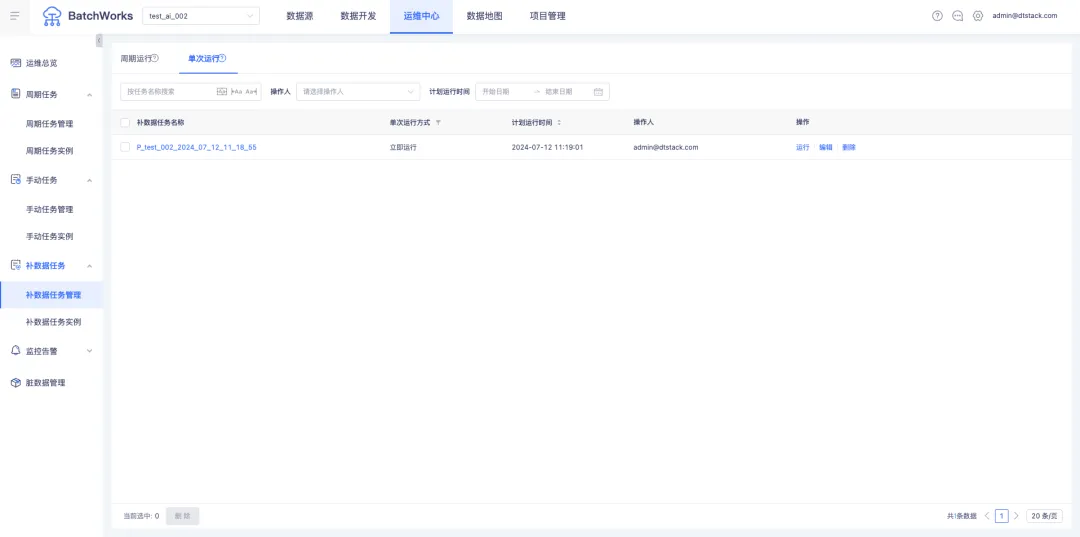Open the help question mark icon in header
This screenshot has width=1080, height=537.
tap(937, 16)
